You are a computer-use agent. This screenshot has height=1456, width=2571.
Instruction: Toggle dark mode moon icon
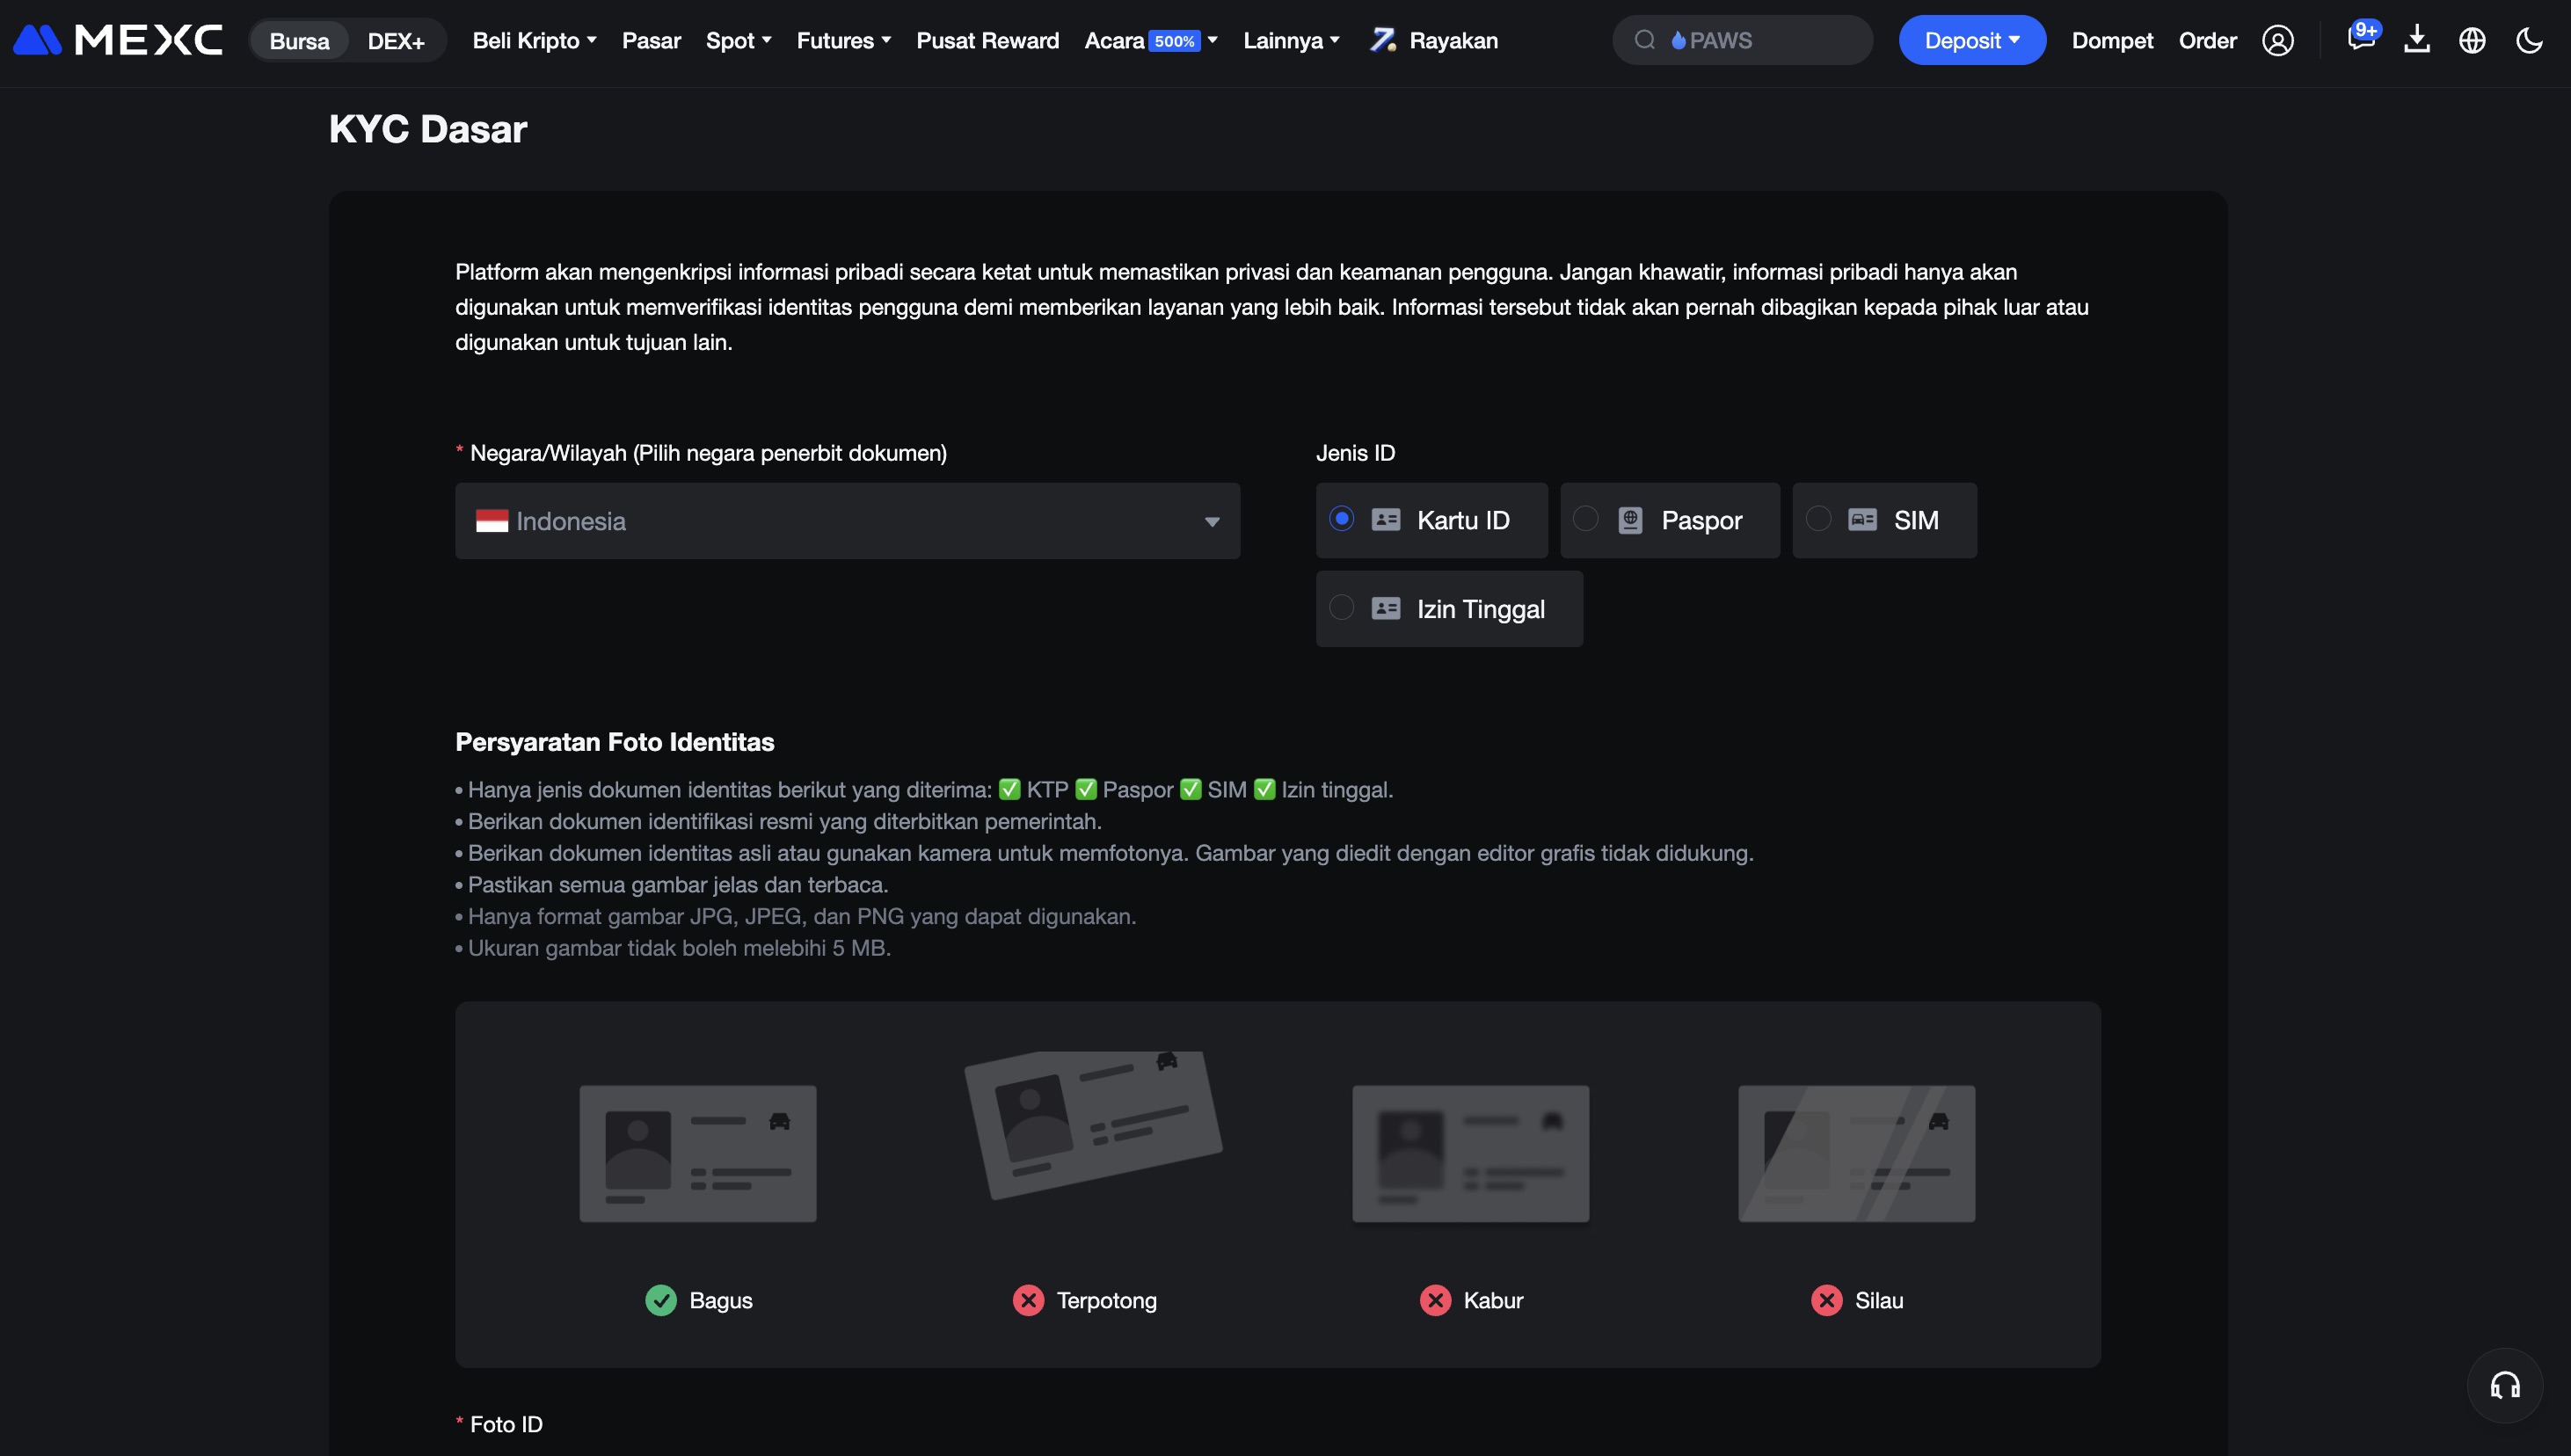(2528, 41)
